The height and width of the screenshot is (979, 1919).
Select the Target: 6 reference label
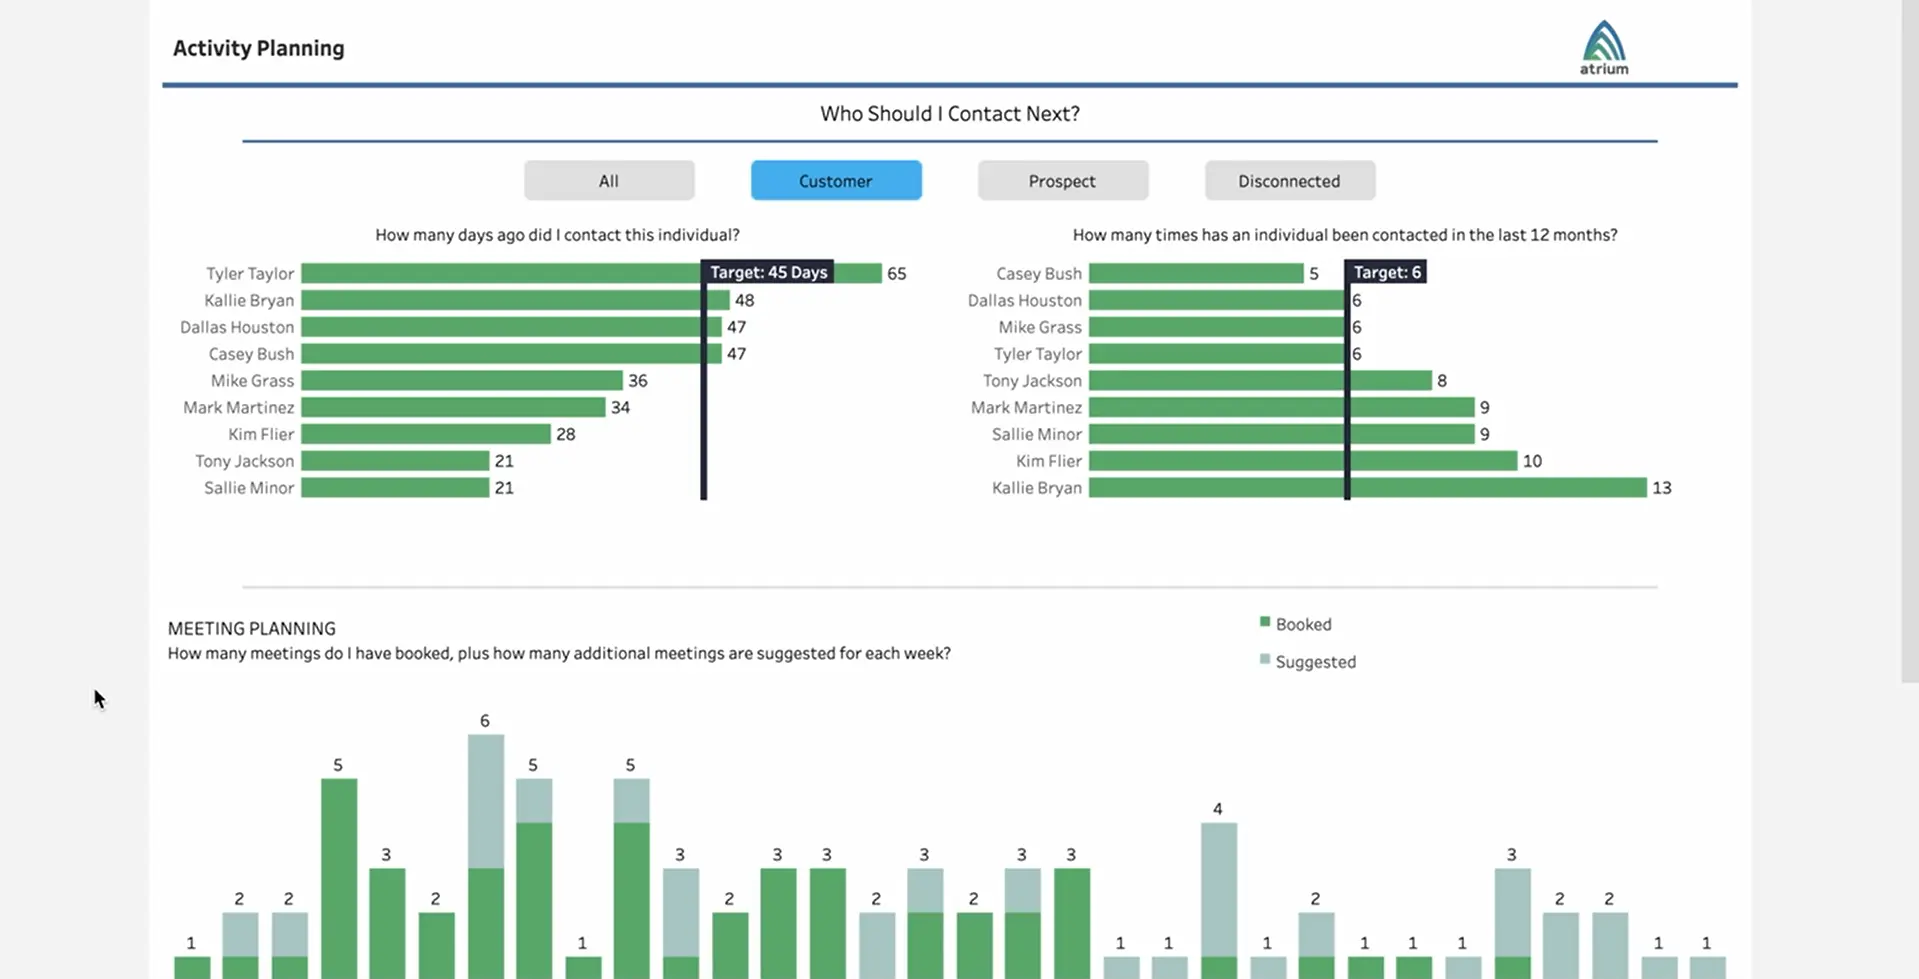[x=1386, y=271]
